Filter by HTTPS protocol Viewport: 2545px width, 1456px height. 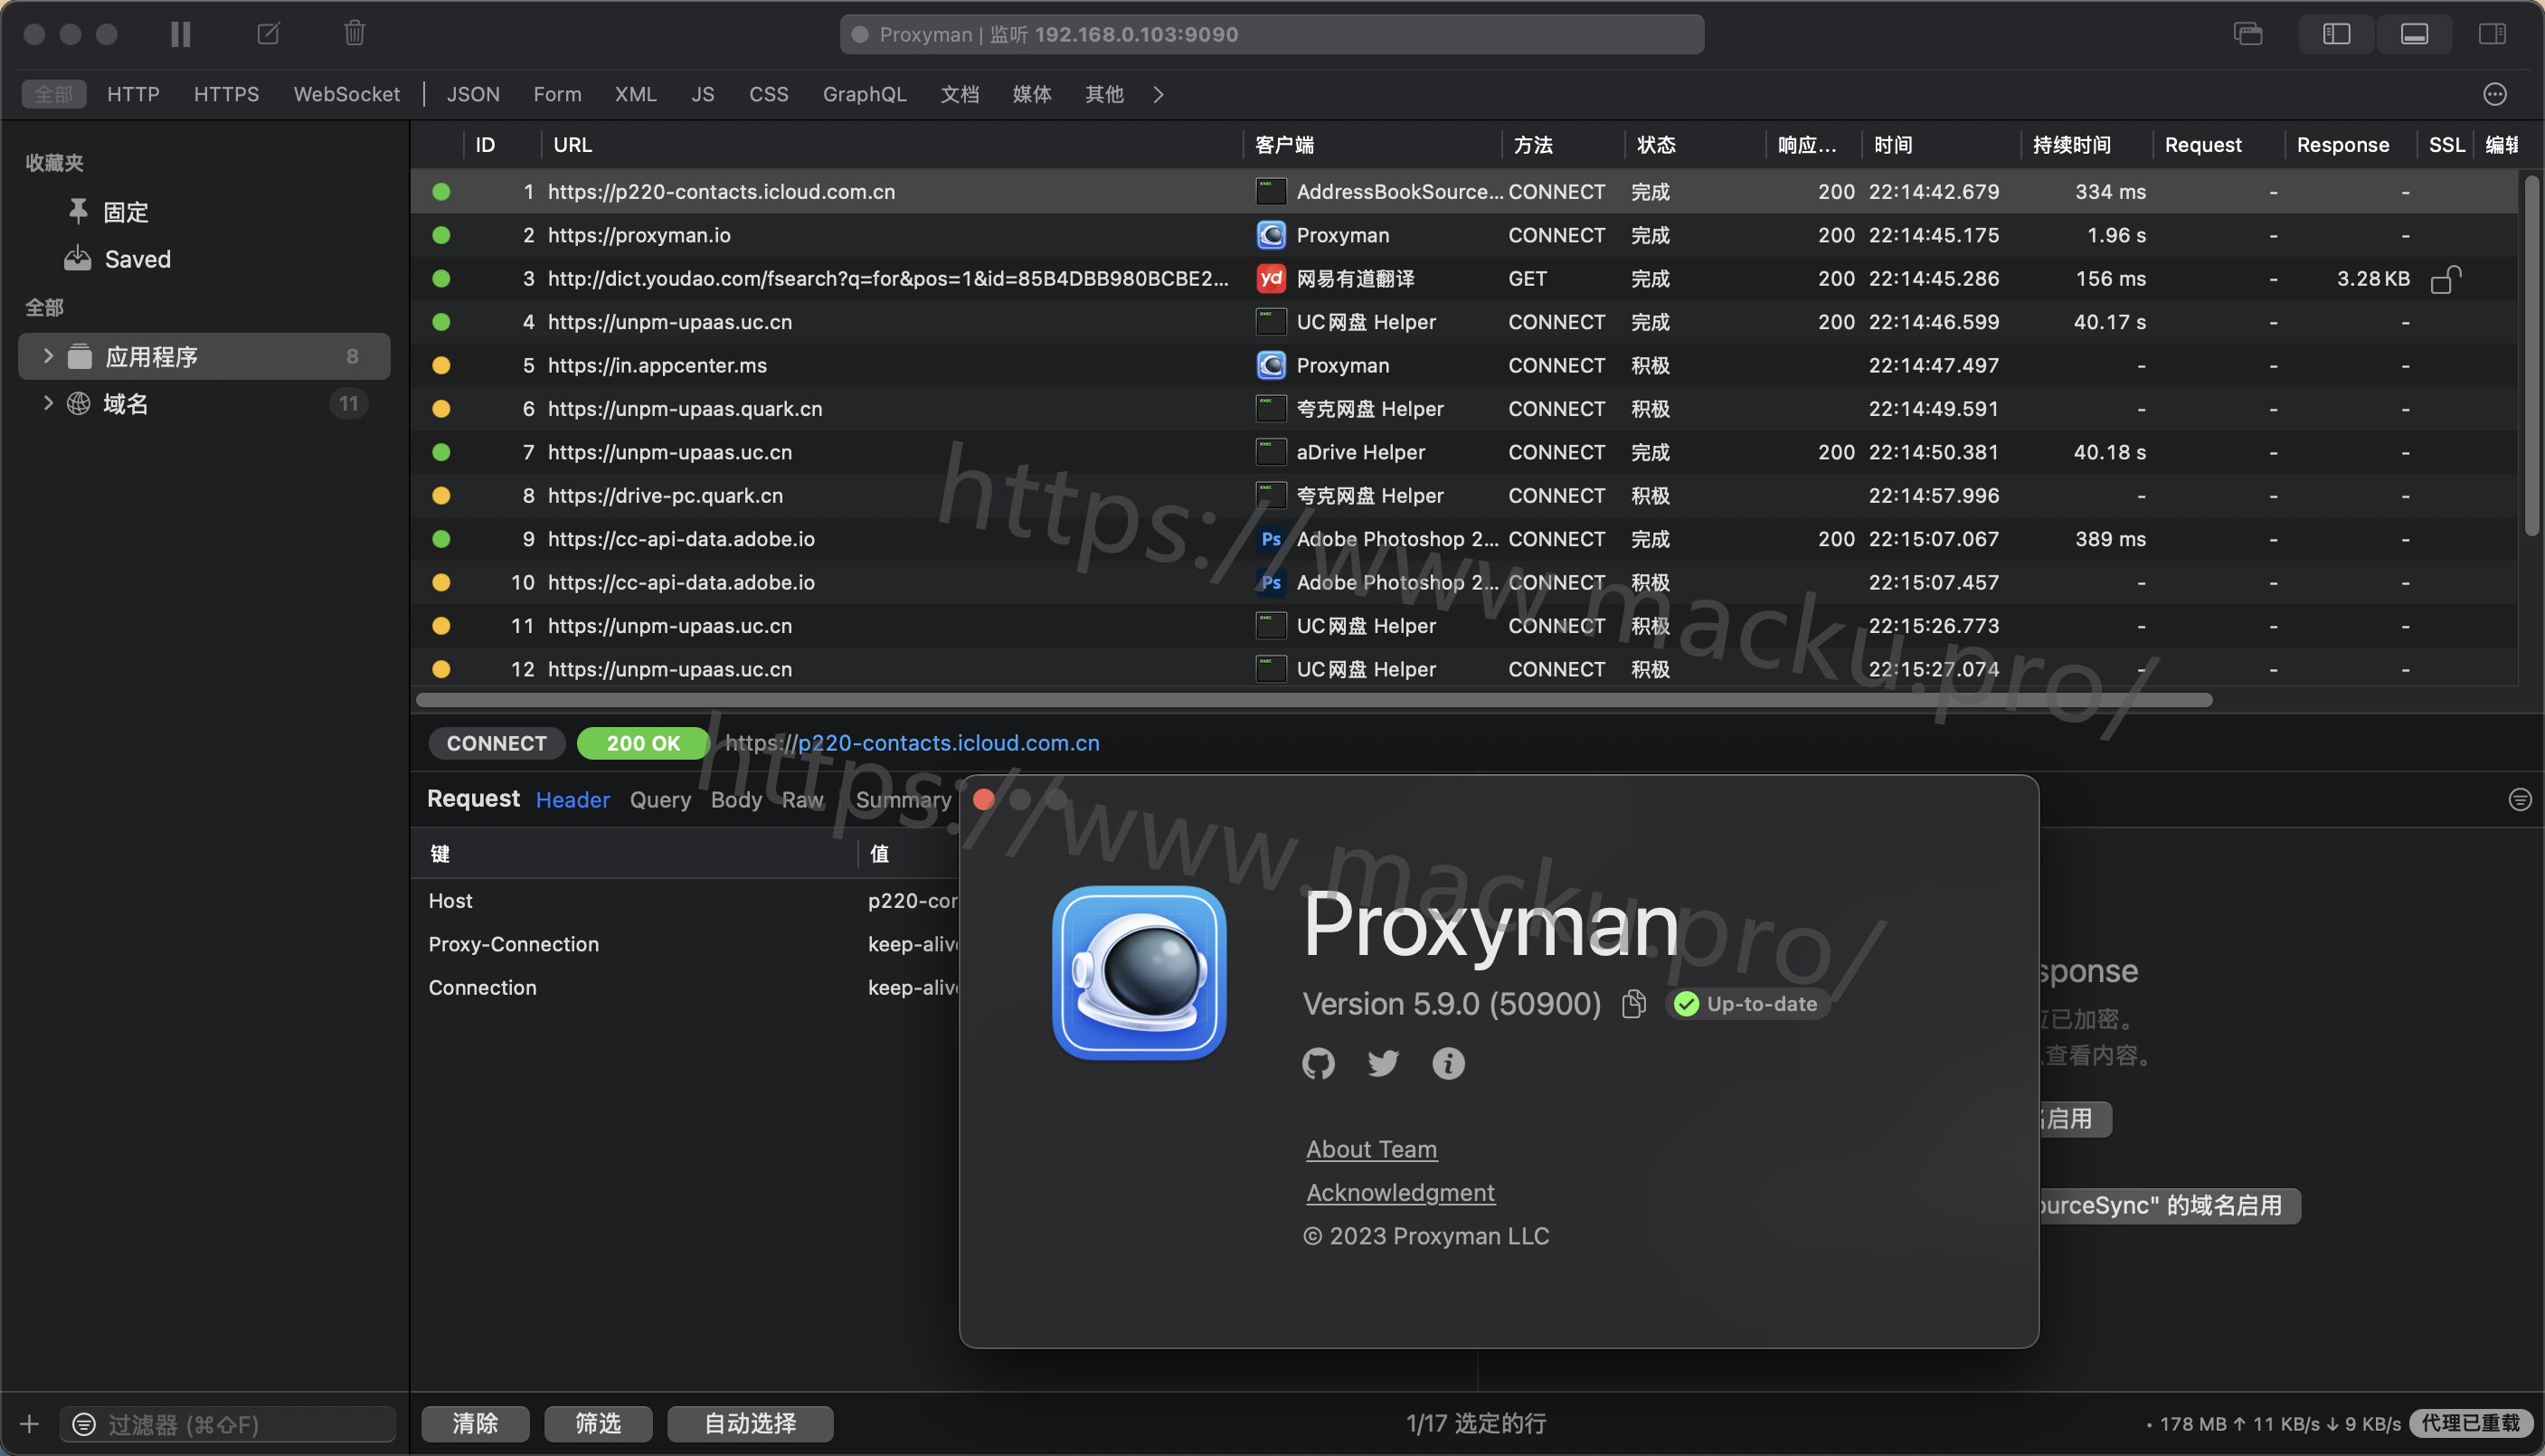pos(226,94)
